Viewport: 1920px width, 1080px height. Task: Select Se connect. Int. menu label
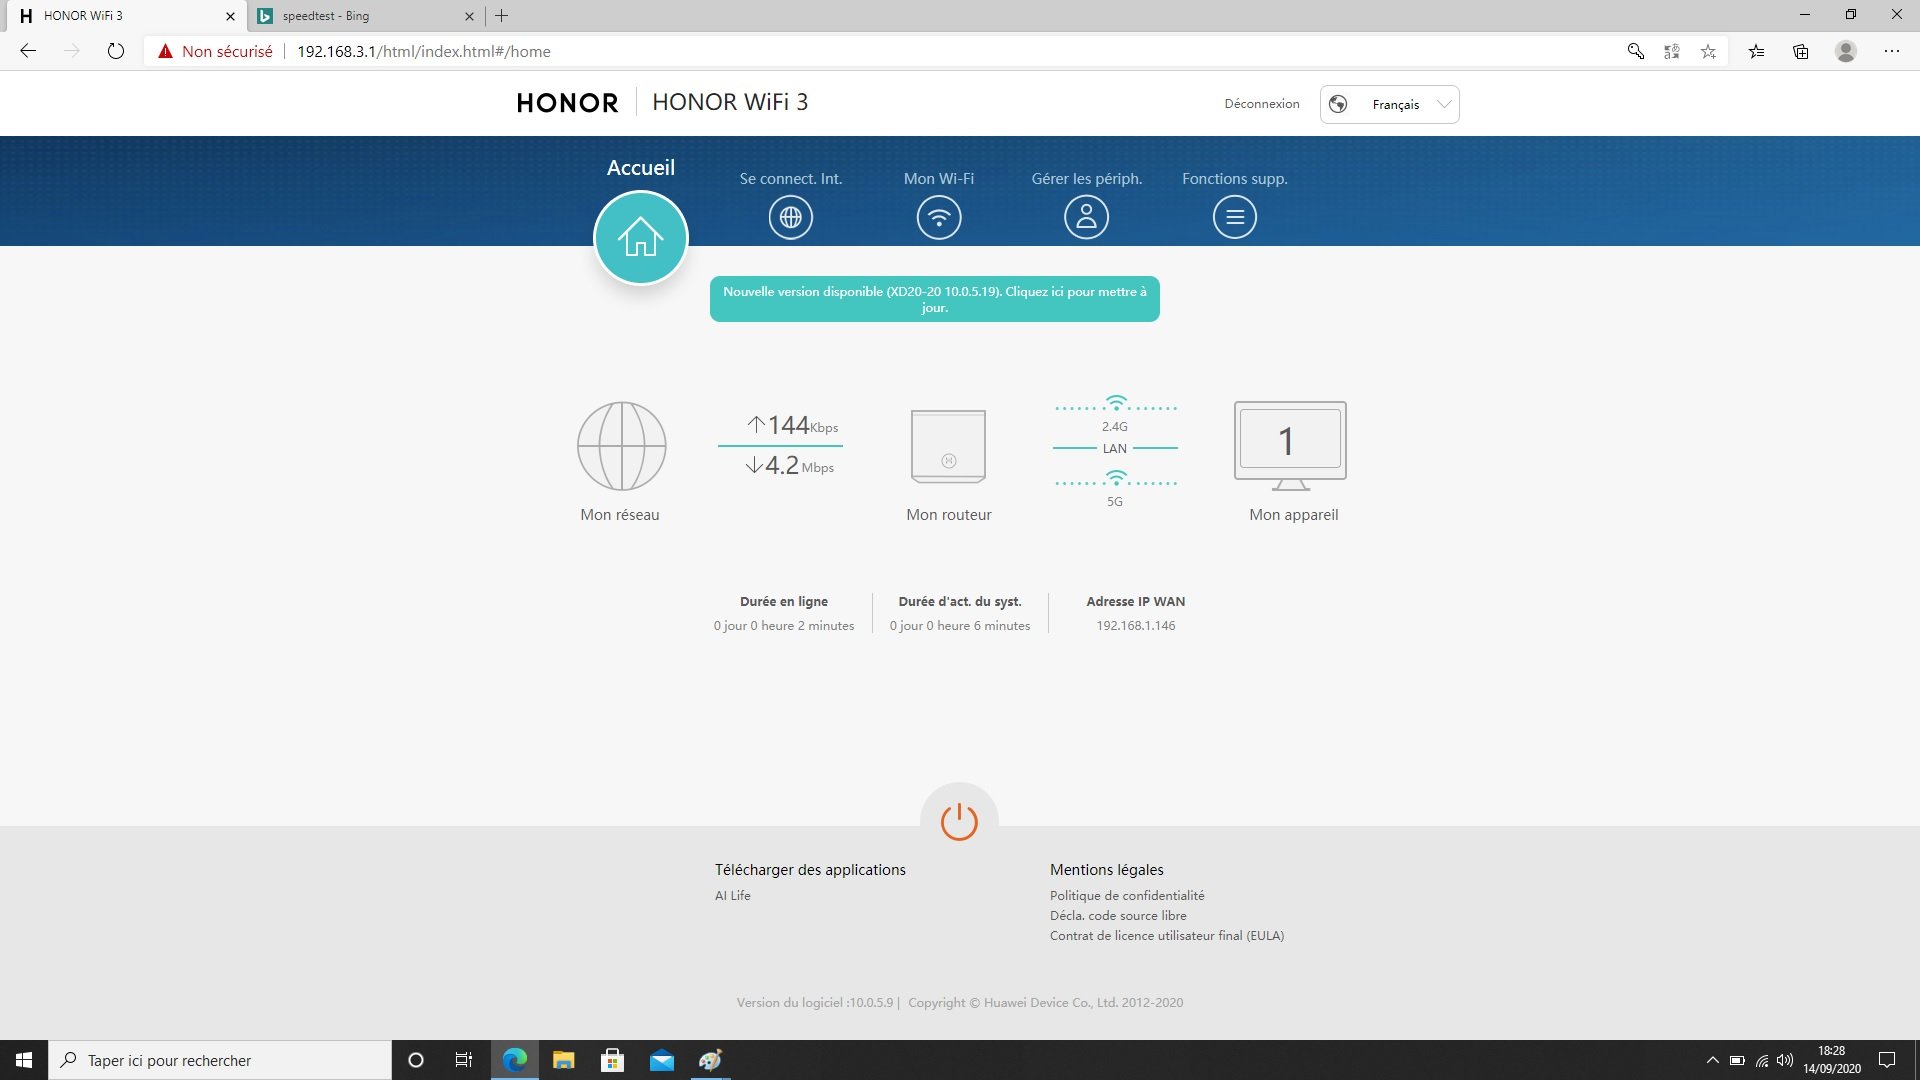791,179
